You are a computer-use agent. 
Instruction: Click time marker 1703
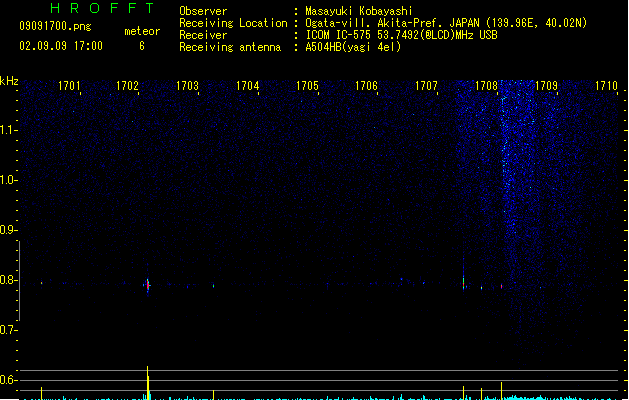[x=187, y=86]
